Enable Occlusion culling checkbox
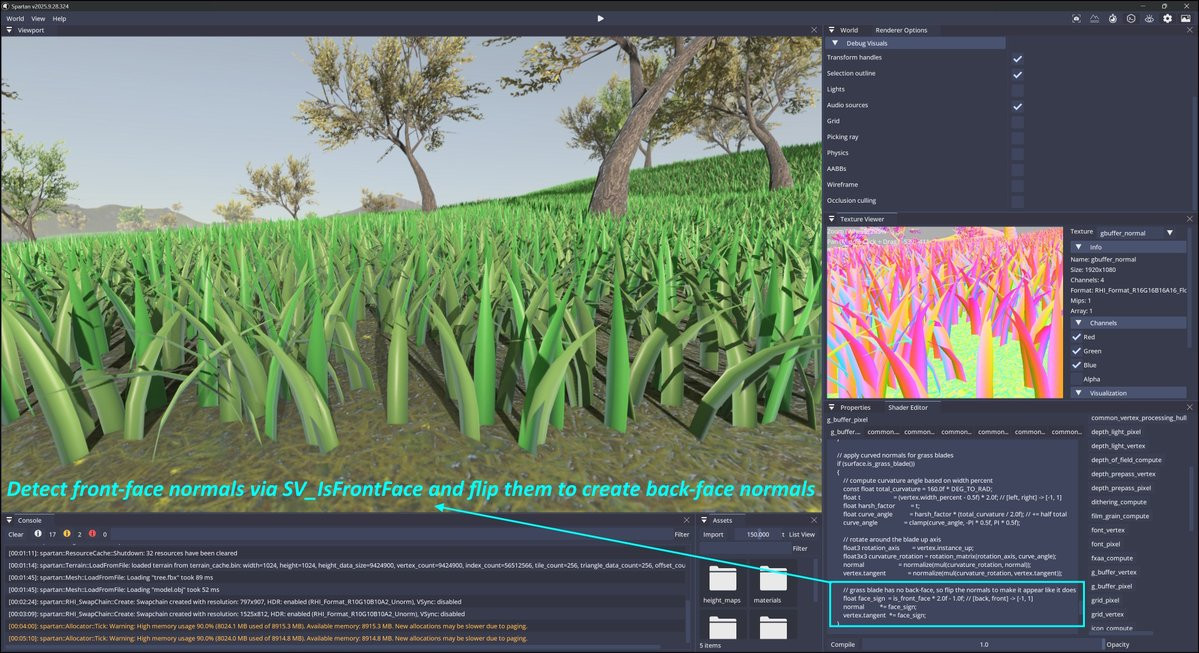 1017,201
